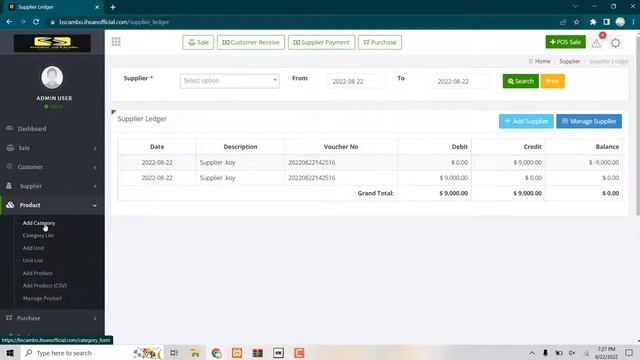
Task: Click the orange Print button
Action: [552, 81]
